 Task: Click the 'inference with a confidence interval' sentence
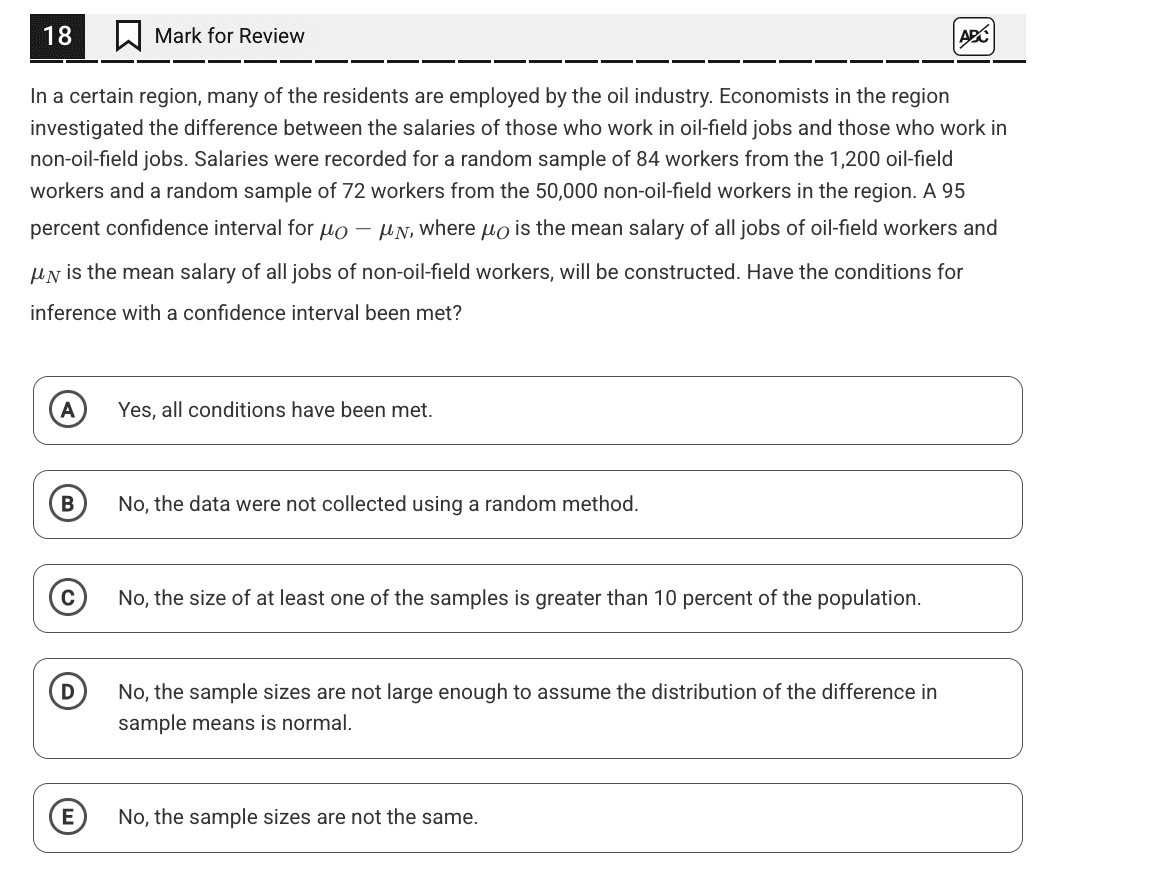[246, 313]
